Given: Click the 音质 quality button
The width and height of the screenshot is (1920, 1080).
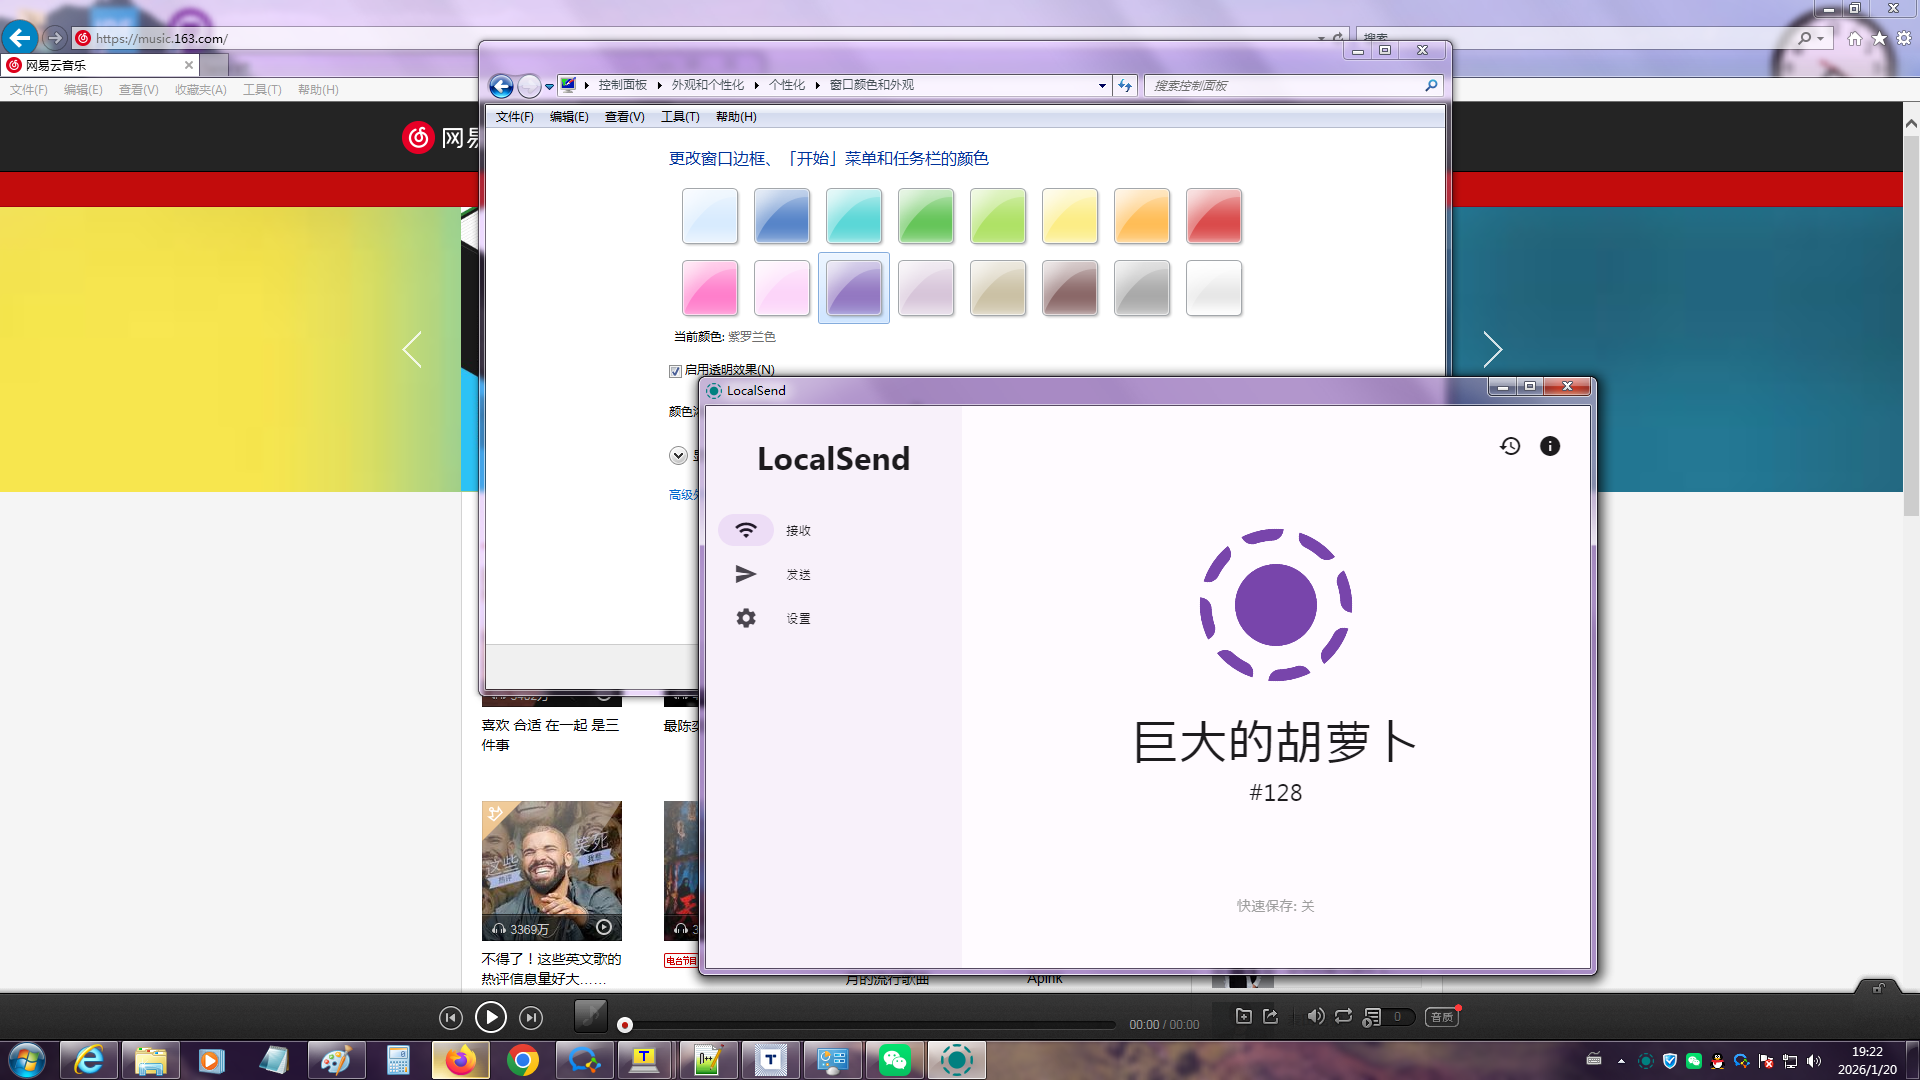Looking at the screenshot, I should click(x=1441, y=1017).
